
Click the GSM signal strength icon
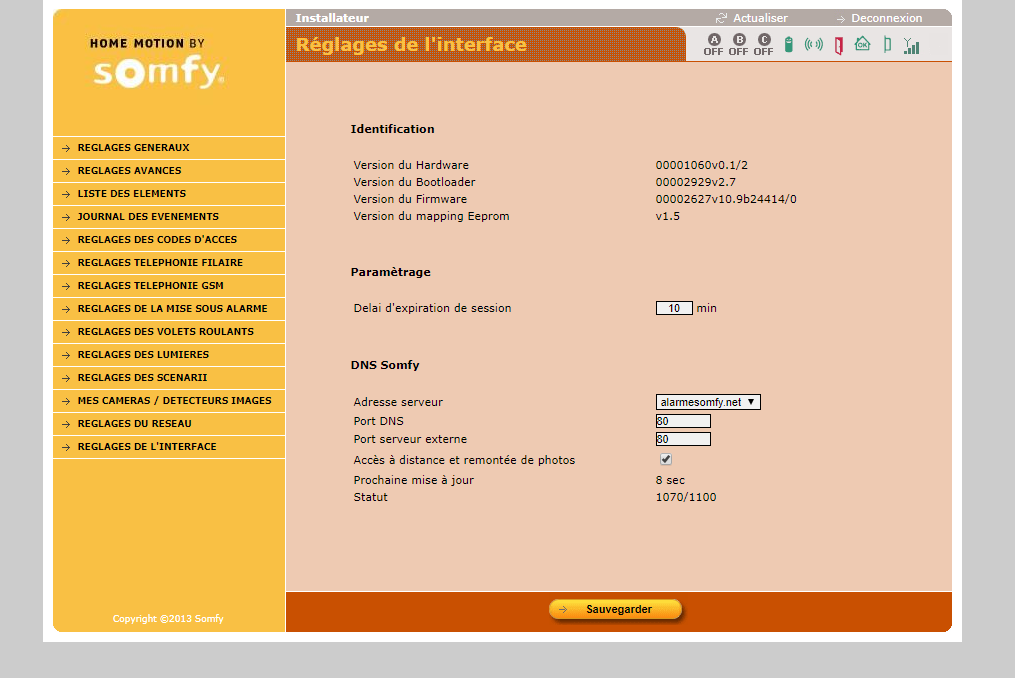click(x=911, y=45)
